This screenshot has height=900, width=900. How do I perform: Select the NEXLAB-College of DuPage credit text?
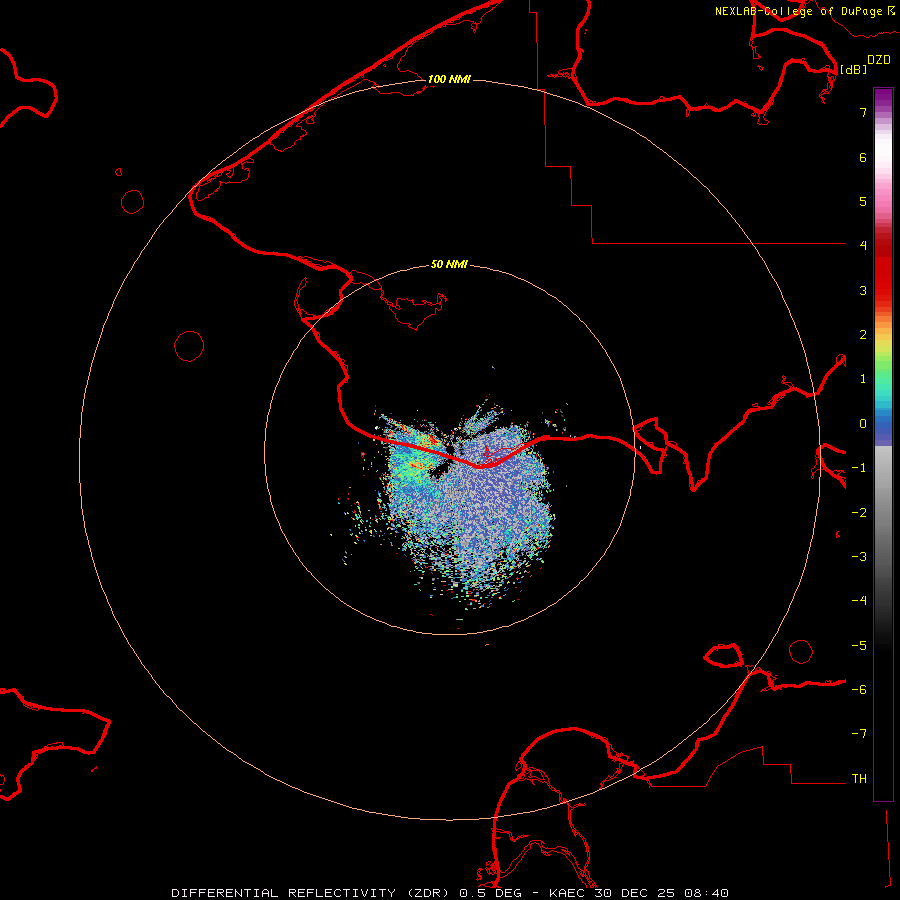pyautogui.click(x=805, y=11)
